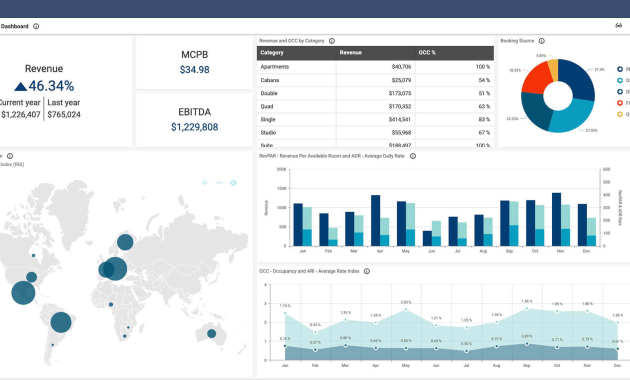
Task: Click the $173,075 revenue cell
Action: 375,94
